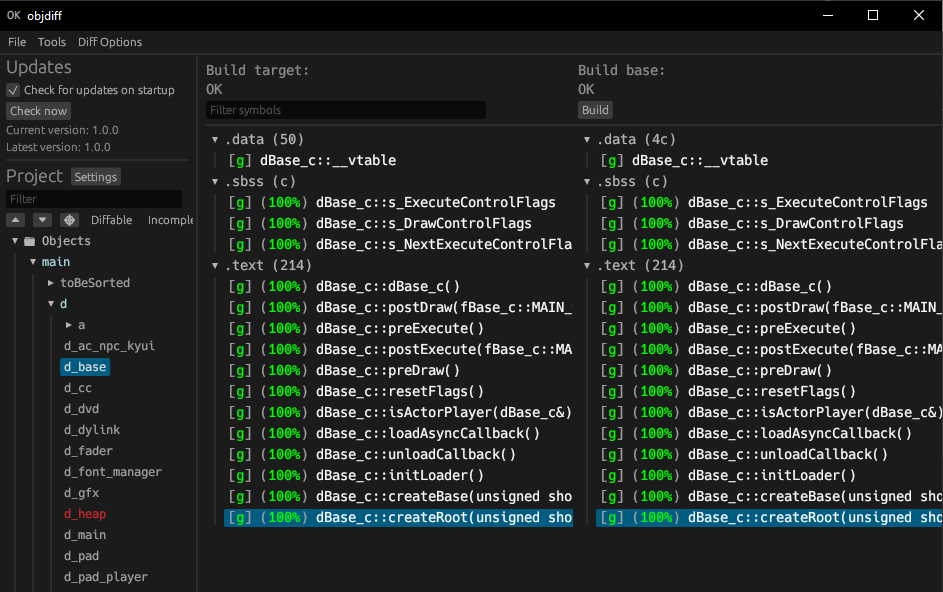Expand the toBeSorted folder

[x=51, y=283]
